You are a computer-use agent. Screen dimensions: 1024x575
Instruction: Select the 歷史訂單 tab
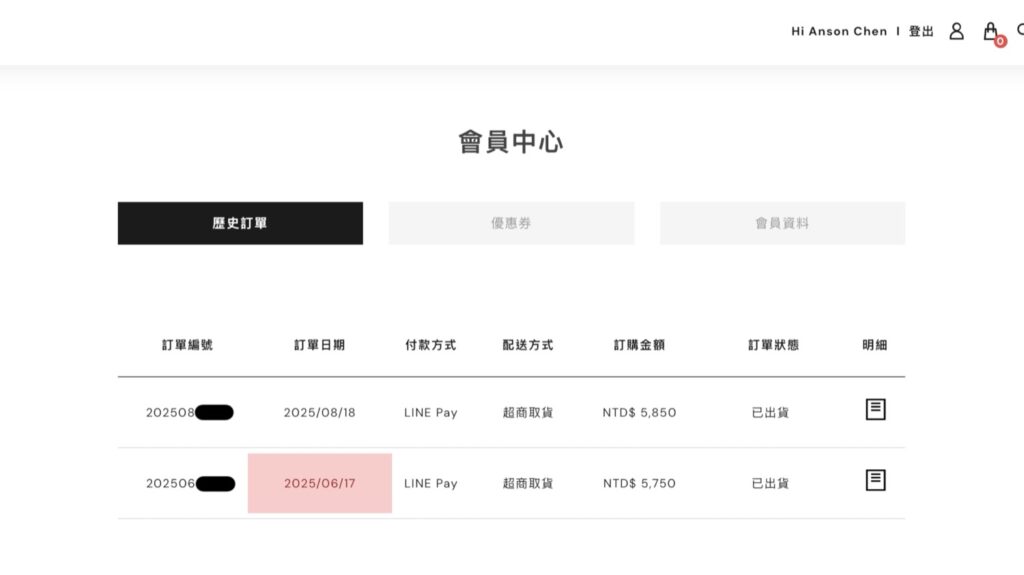240,223
